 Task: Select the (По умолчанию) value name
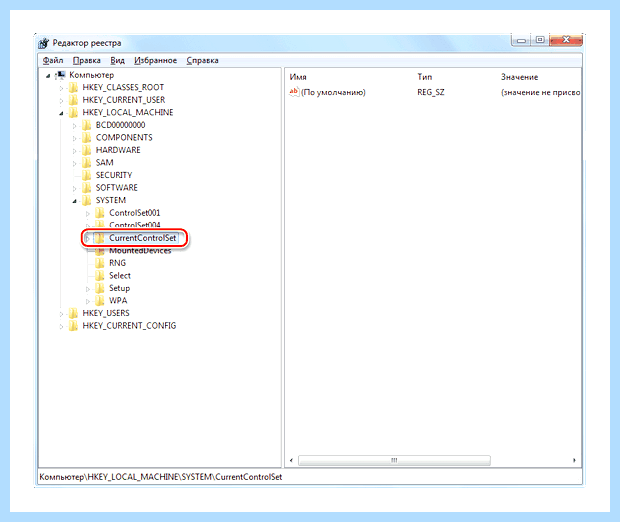click(333, 93)
